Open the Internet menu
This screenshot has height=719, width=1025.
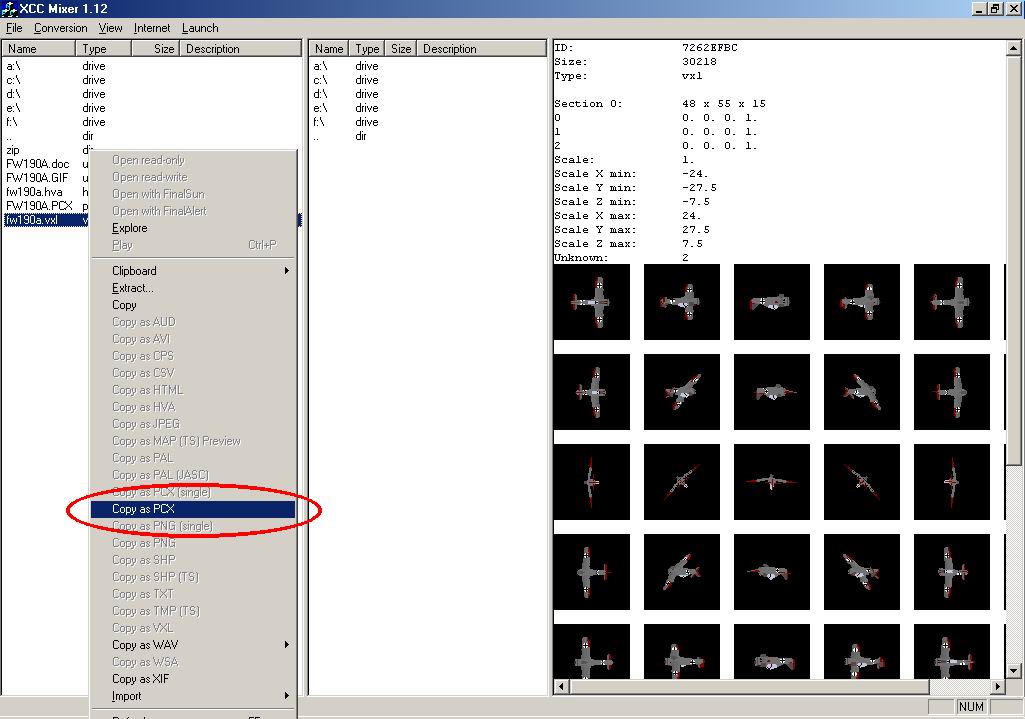point(152,28)
